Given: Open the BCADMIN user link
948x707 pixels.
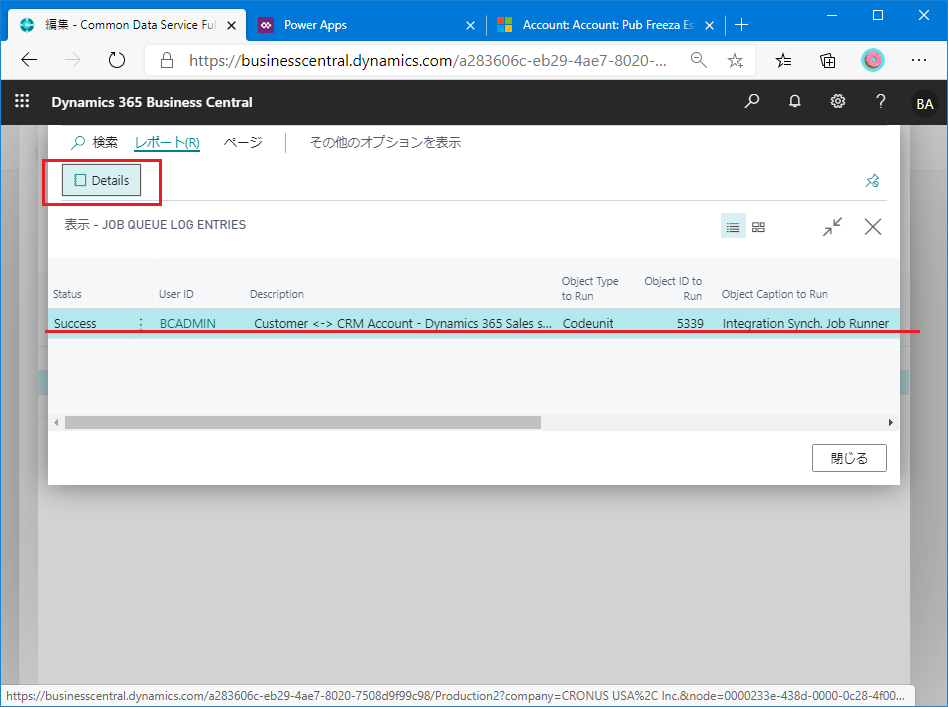Looking at the screenshot, I should 187,324.
